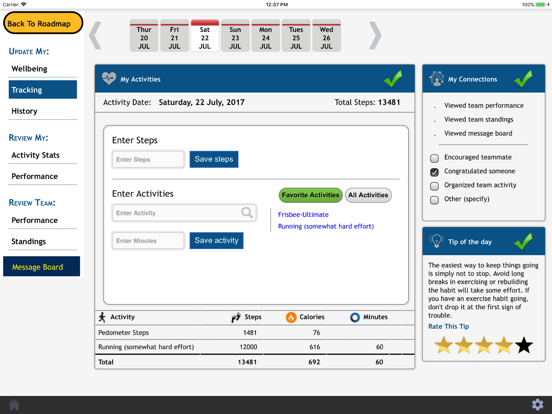Viewport: 552px width, 414px height.
Task: Open settings gear in bottom bar
Action: click(537, 404)
